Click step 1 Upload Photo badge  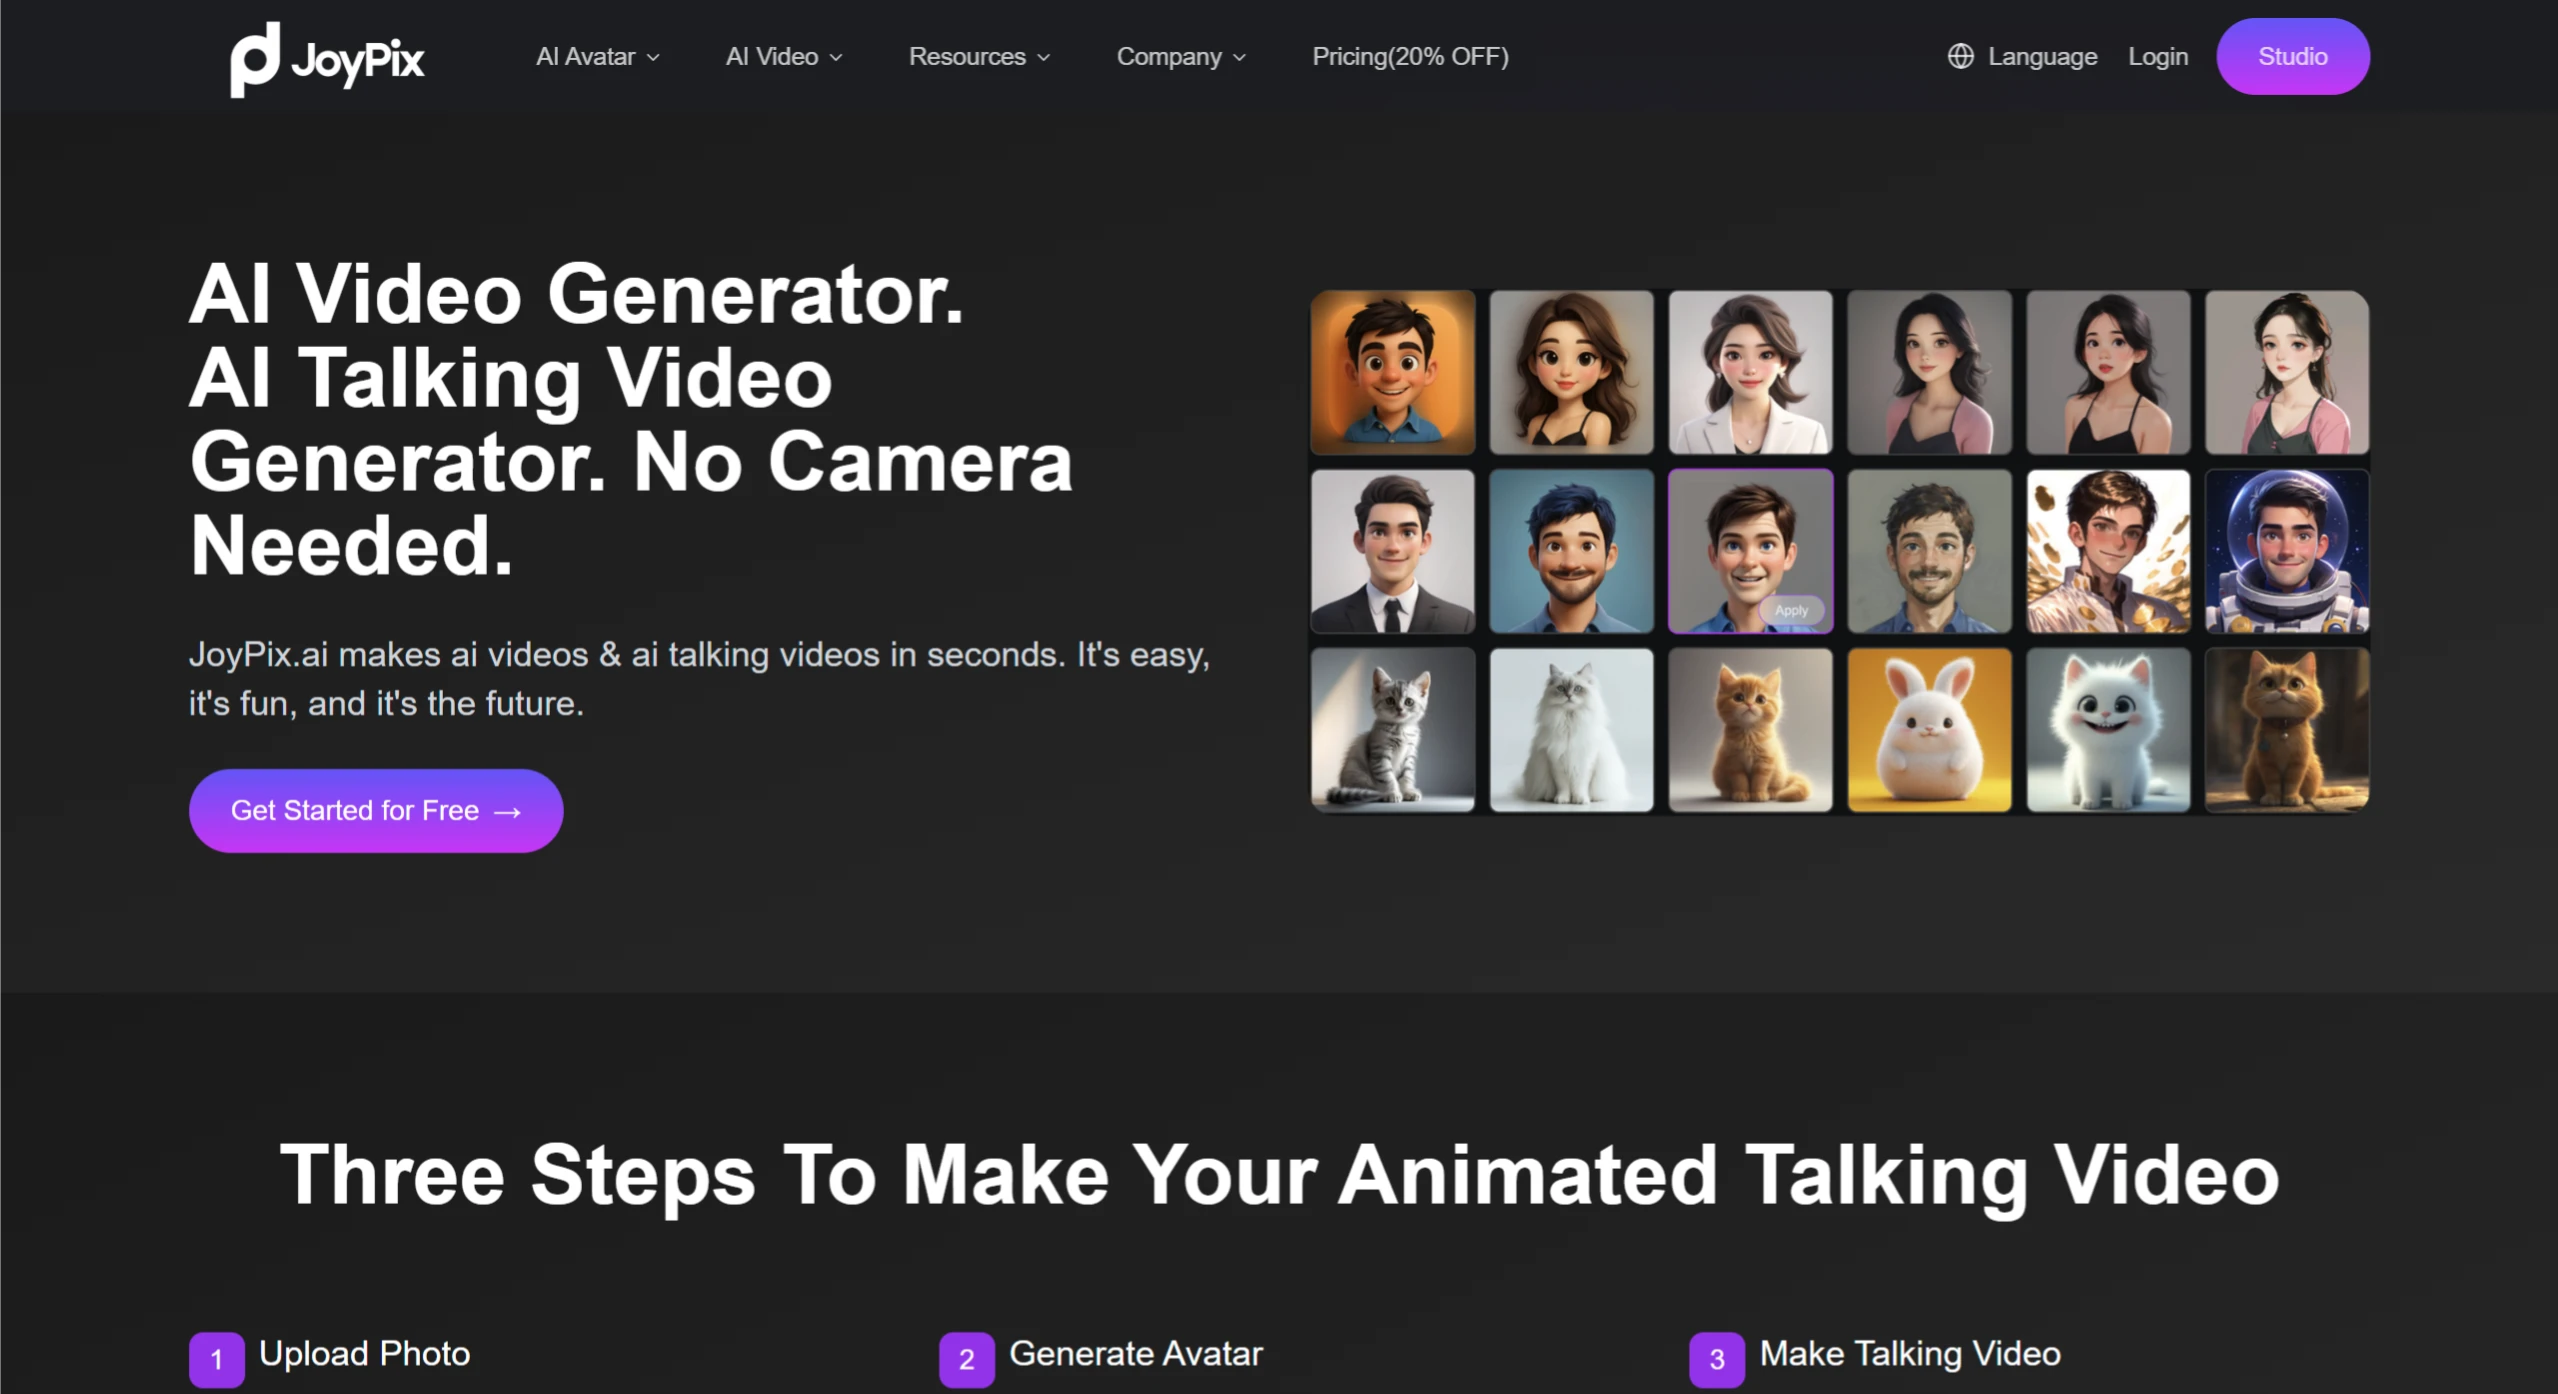216,1358
